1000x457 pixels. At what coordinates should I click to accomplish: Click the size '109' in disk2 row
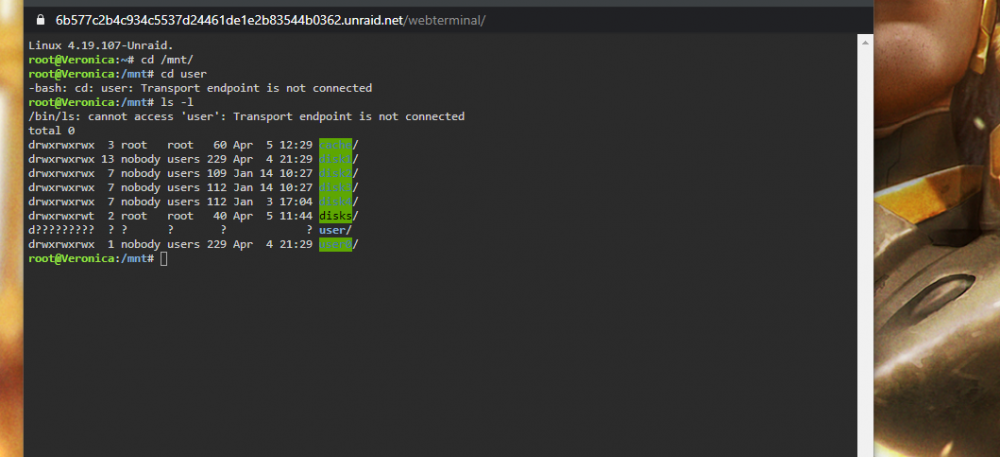point(217,173)
